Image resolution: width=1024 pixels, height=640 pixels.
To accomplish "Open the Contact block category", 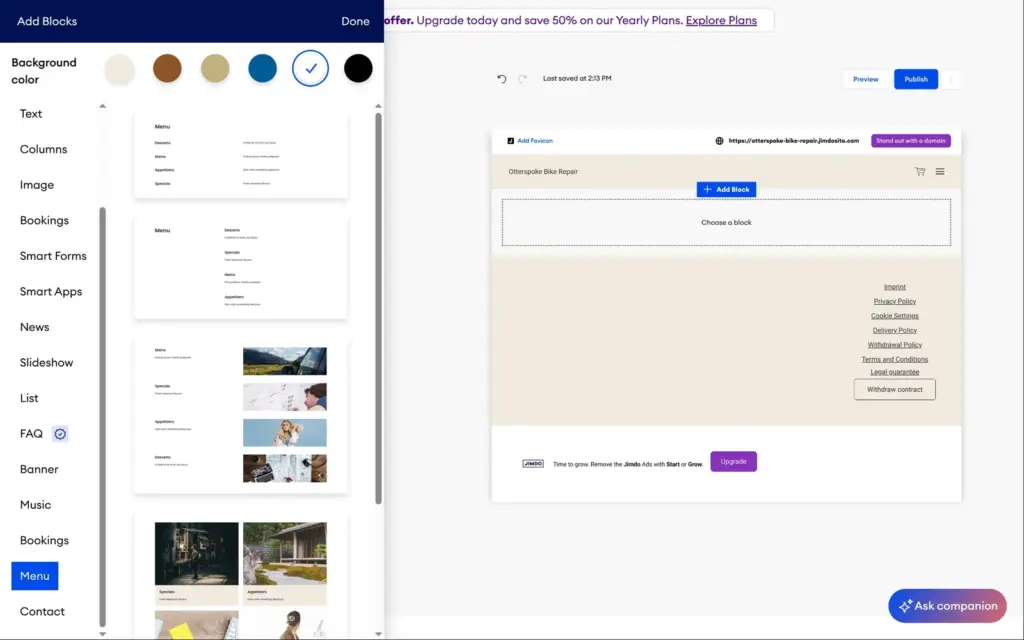I will click(42, 612).
